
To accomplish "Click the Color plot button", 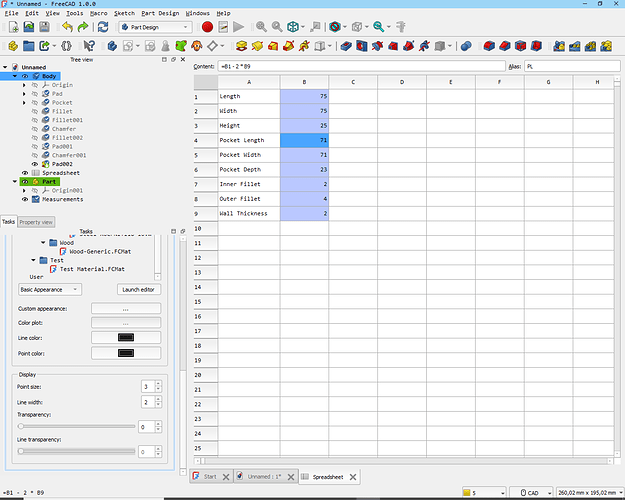I will 126,323.
